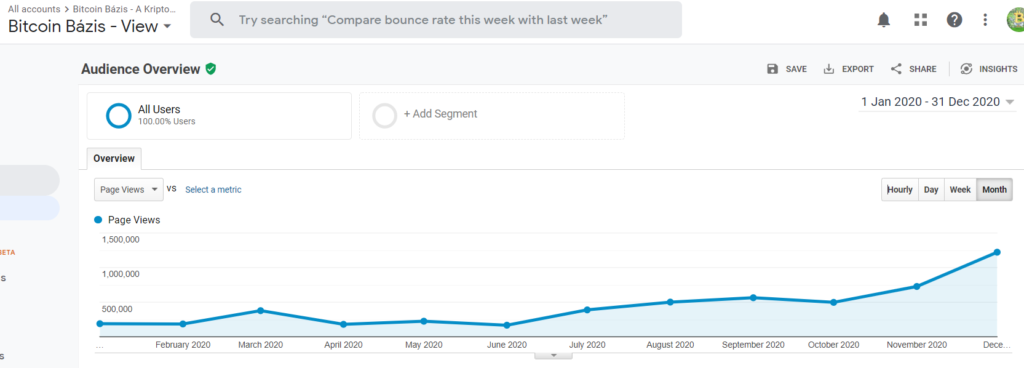The image size is (1024, 368).
Task: Click the 1,000,000 axis label
Action: [x=120, y=274]
